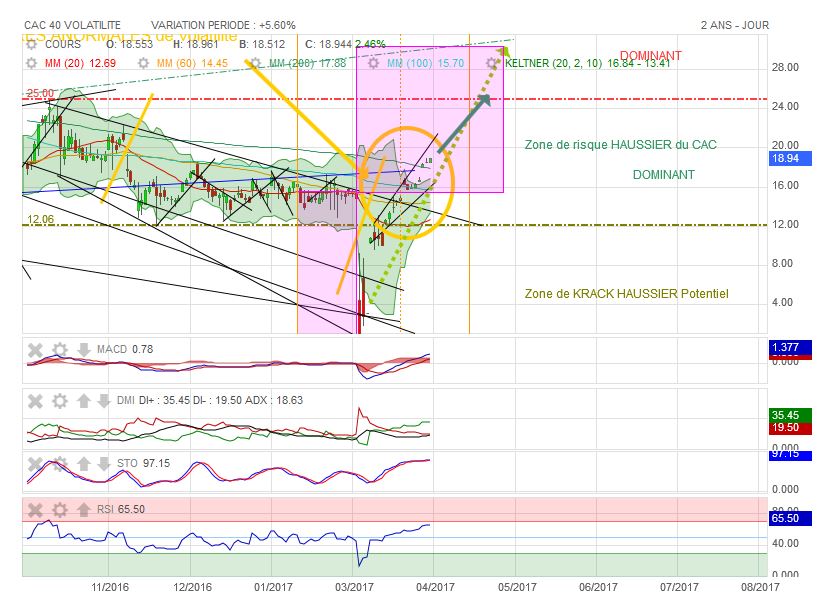Viewport: 825px width, 597px height.
Task: Click the "C: 18.944" close value
Action: [x=328, y=44]
